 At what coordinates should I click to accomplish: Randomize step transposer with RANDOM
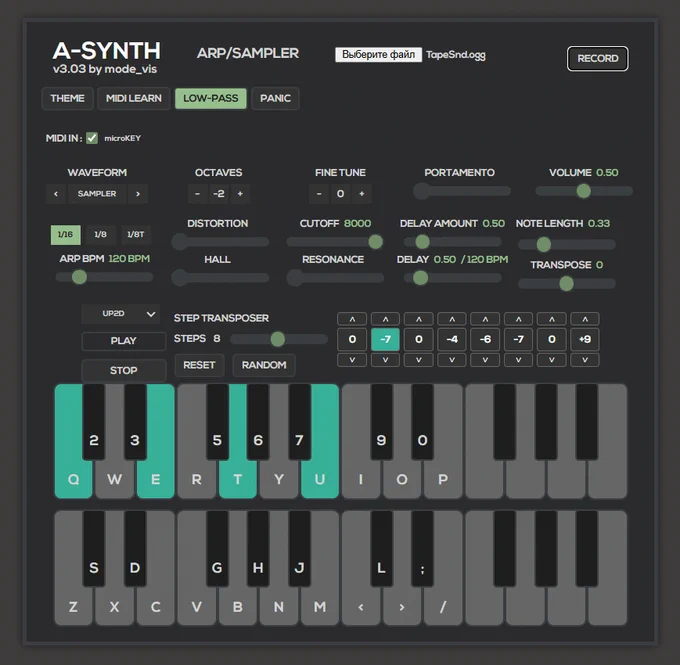coord(264,365)
